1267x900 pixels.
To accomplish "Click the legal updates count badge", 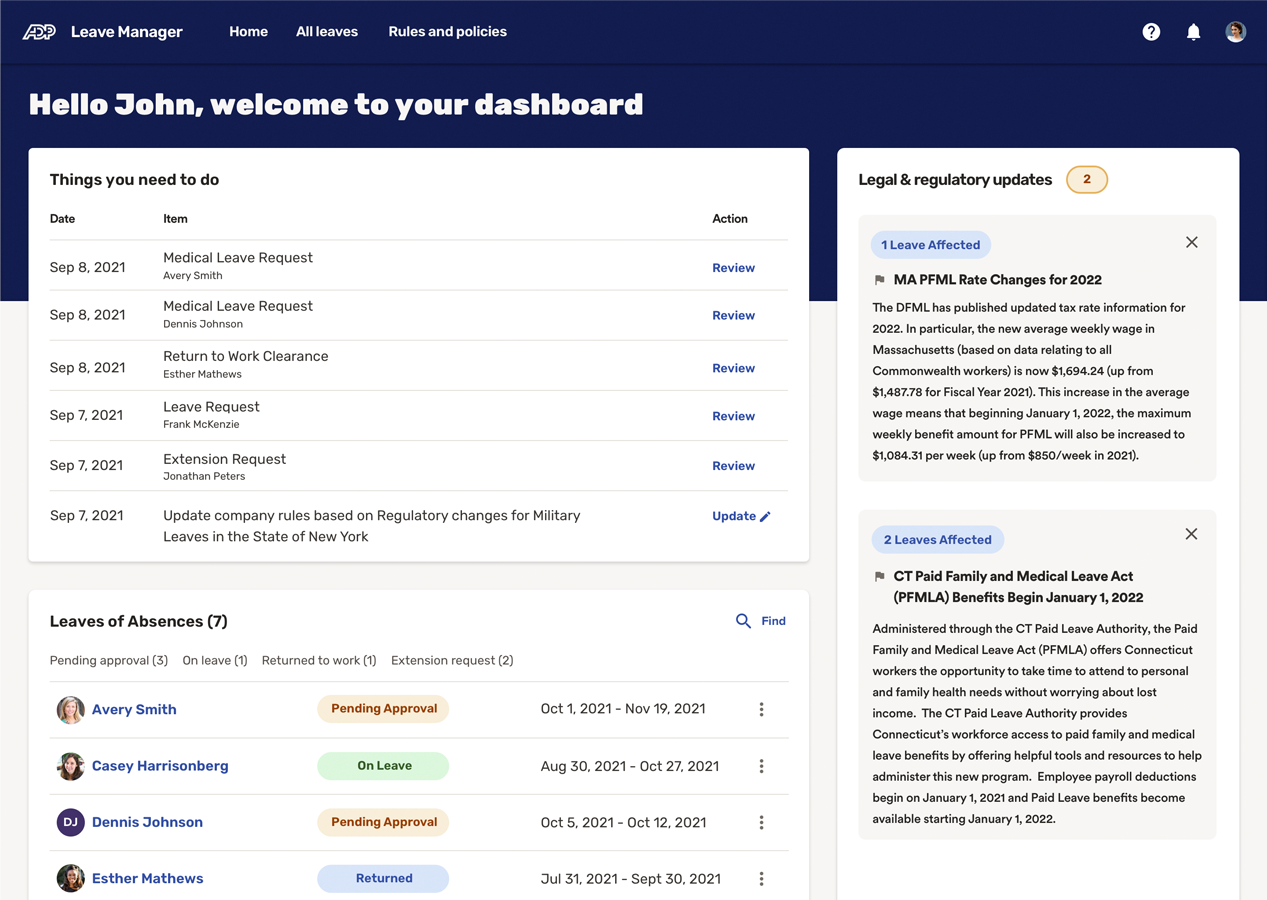I will pyautogui.click(x=1086, y=180).
